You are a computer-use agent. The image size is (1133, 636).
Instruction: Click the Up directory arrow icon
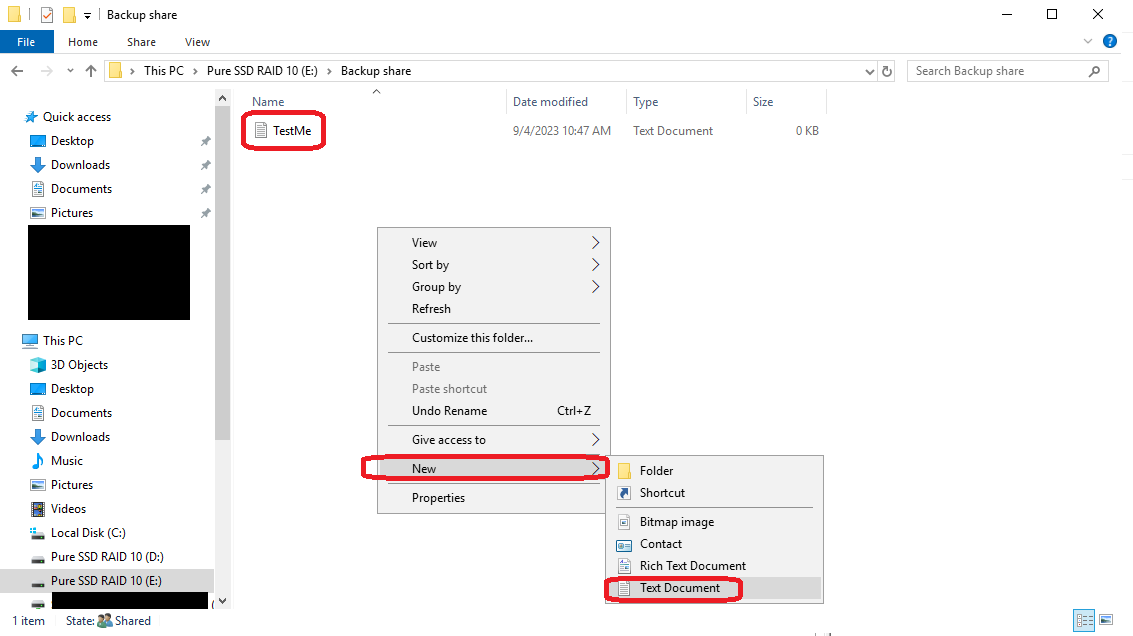click(x=91, y=71)
